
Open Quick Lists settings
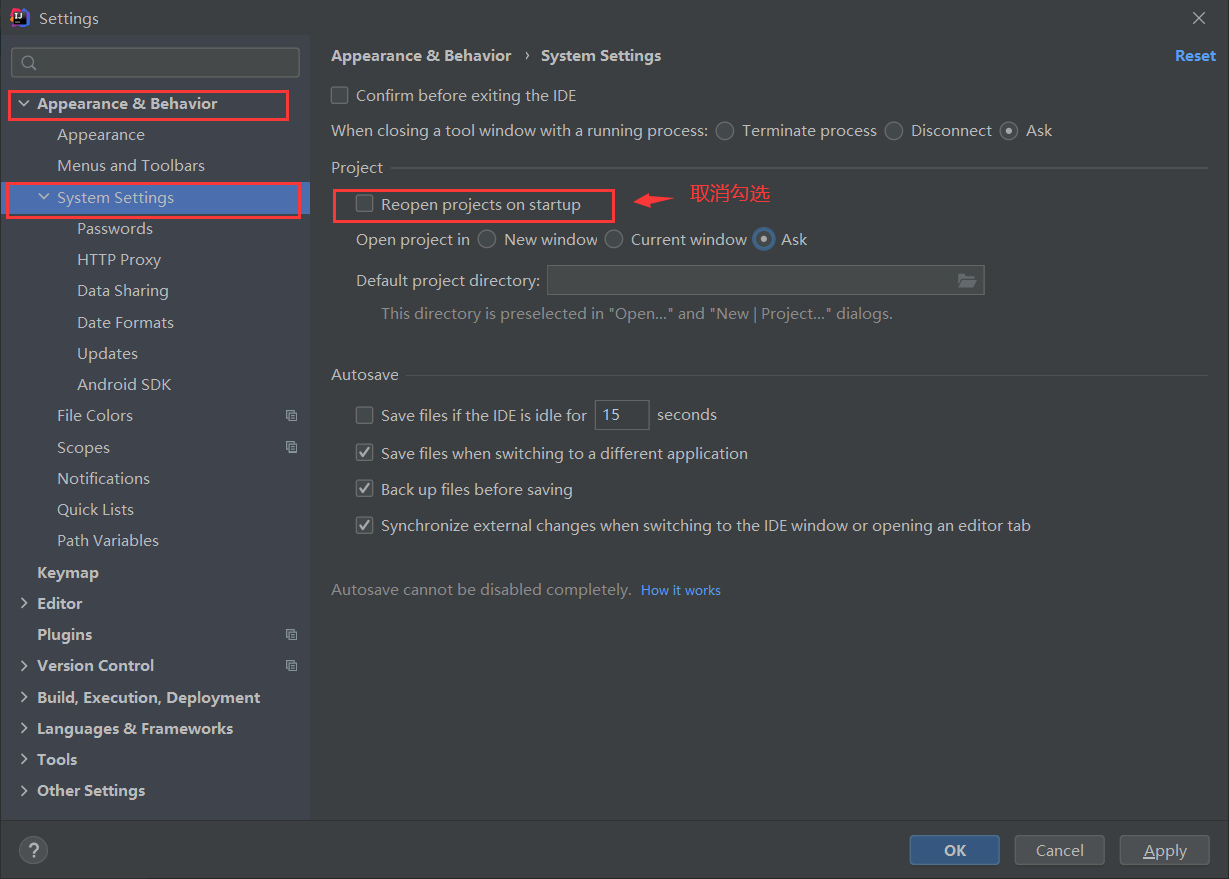tap(95, 510)
